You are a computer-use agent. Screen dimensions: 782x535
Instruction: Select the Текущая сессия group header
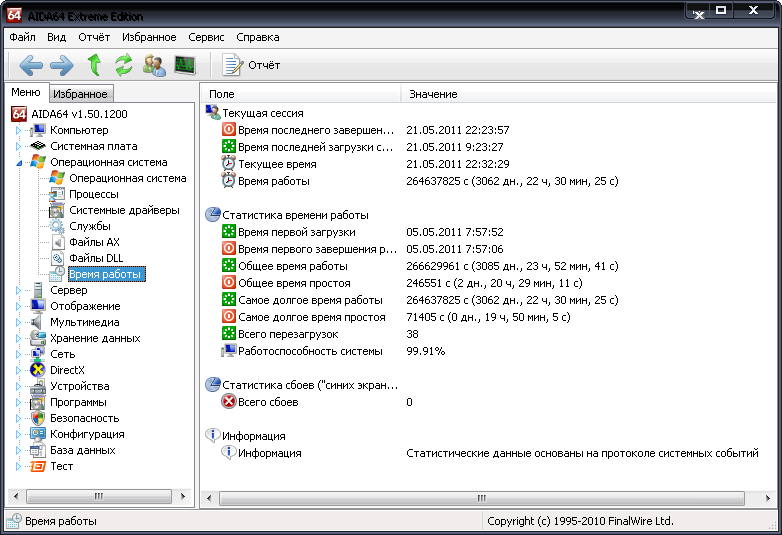263,113
